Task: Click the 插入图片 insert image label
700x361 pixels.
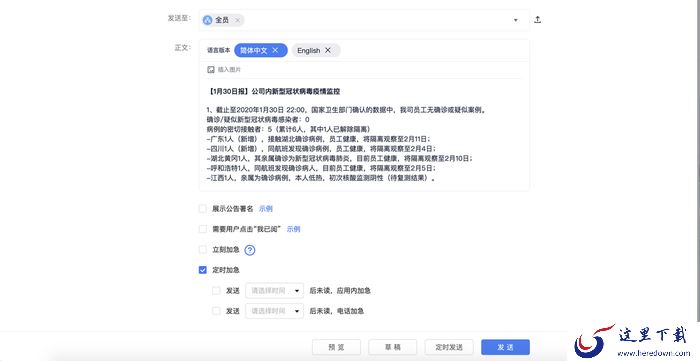Action: pos(229,70)
